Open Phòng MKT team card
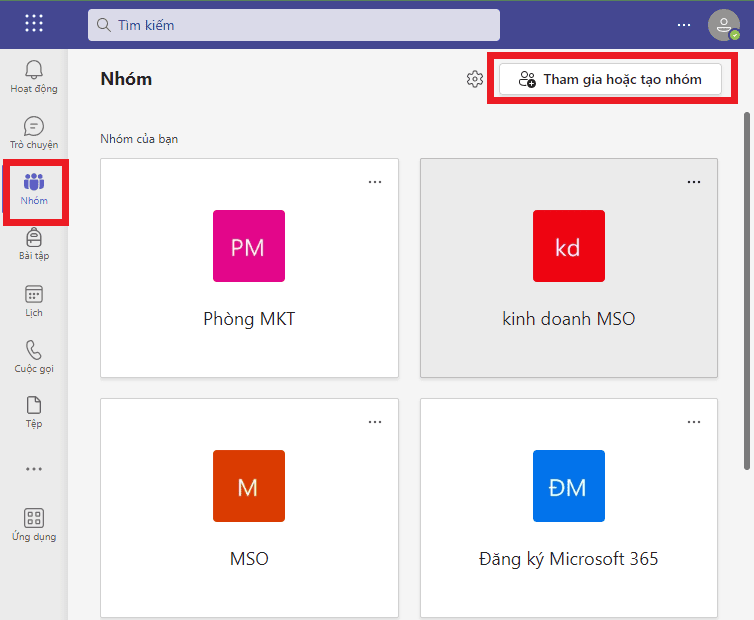 pyautogui.click(x=249, y=268)
